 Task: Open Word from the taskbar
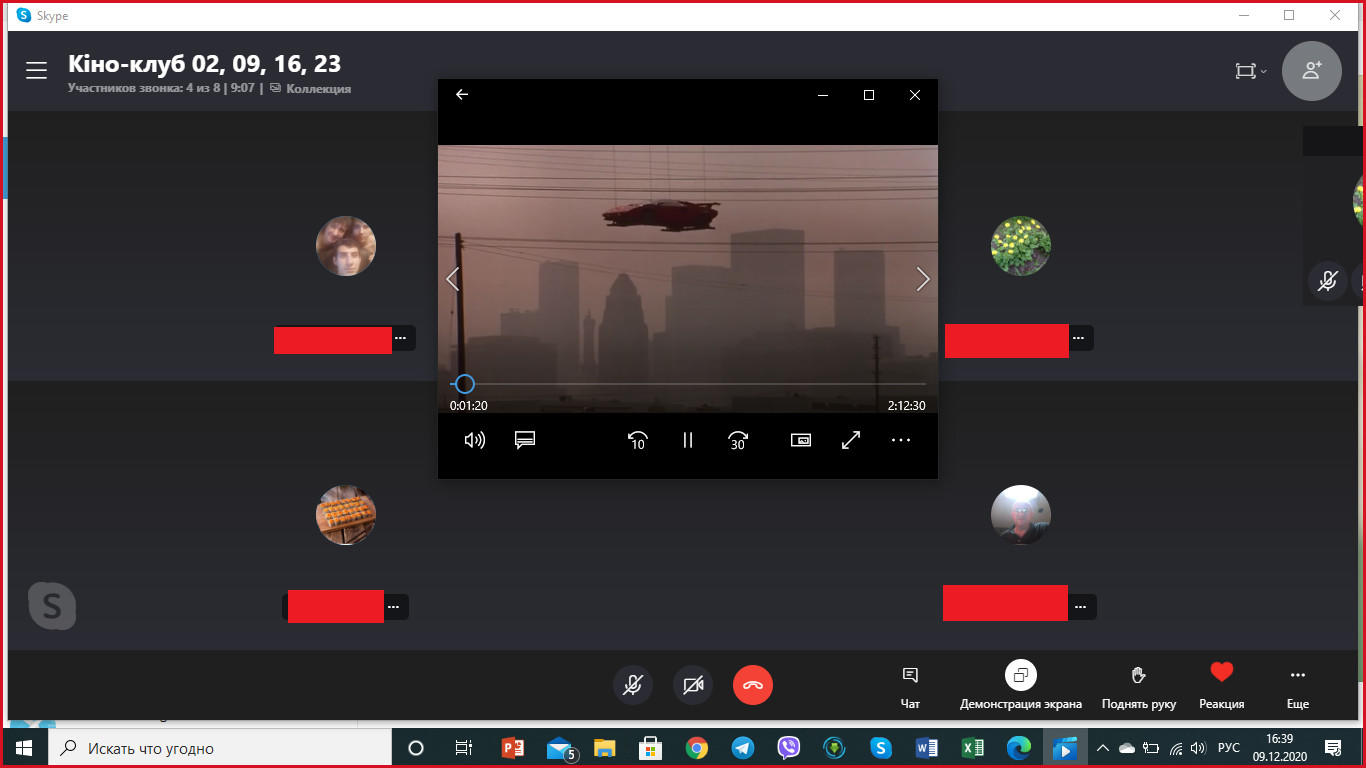pos(926,748)
